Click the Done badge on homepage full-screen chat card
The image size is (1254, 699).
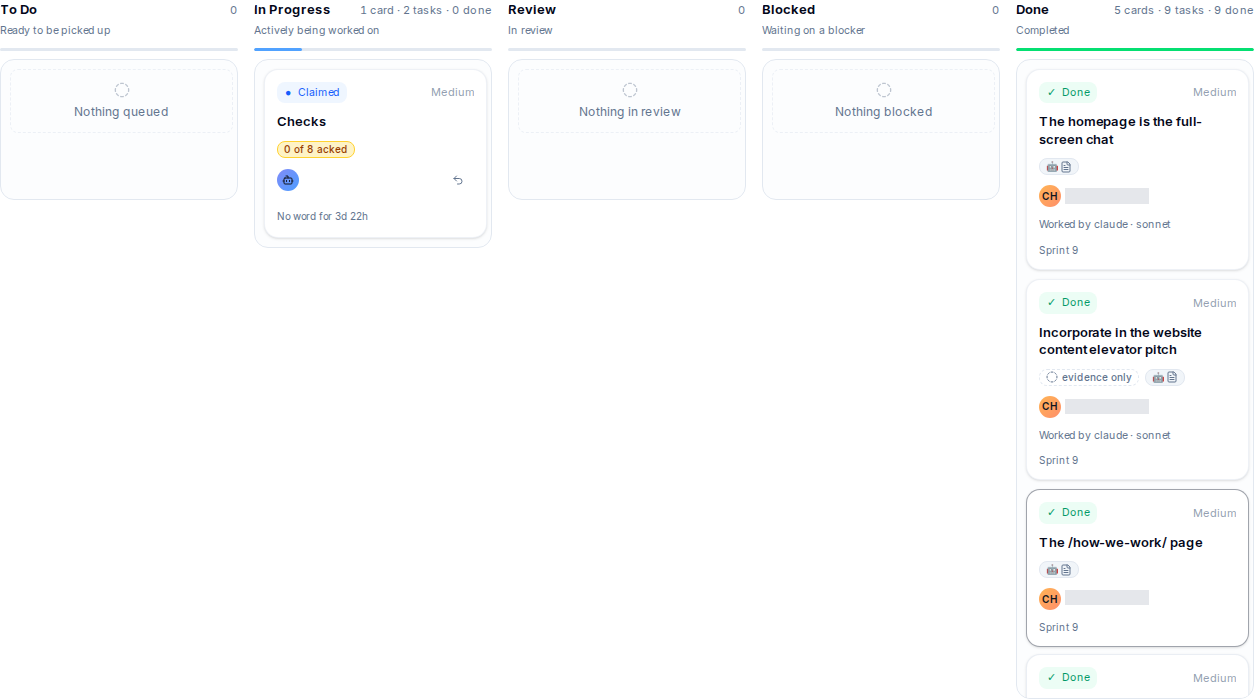[1068, 92]
